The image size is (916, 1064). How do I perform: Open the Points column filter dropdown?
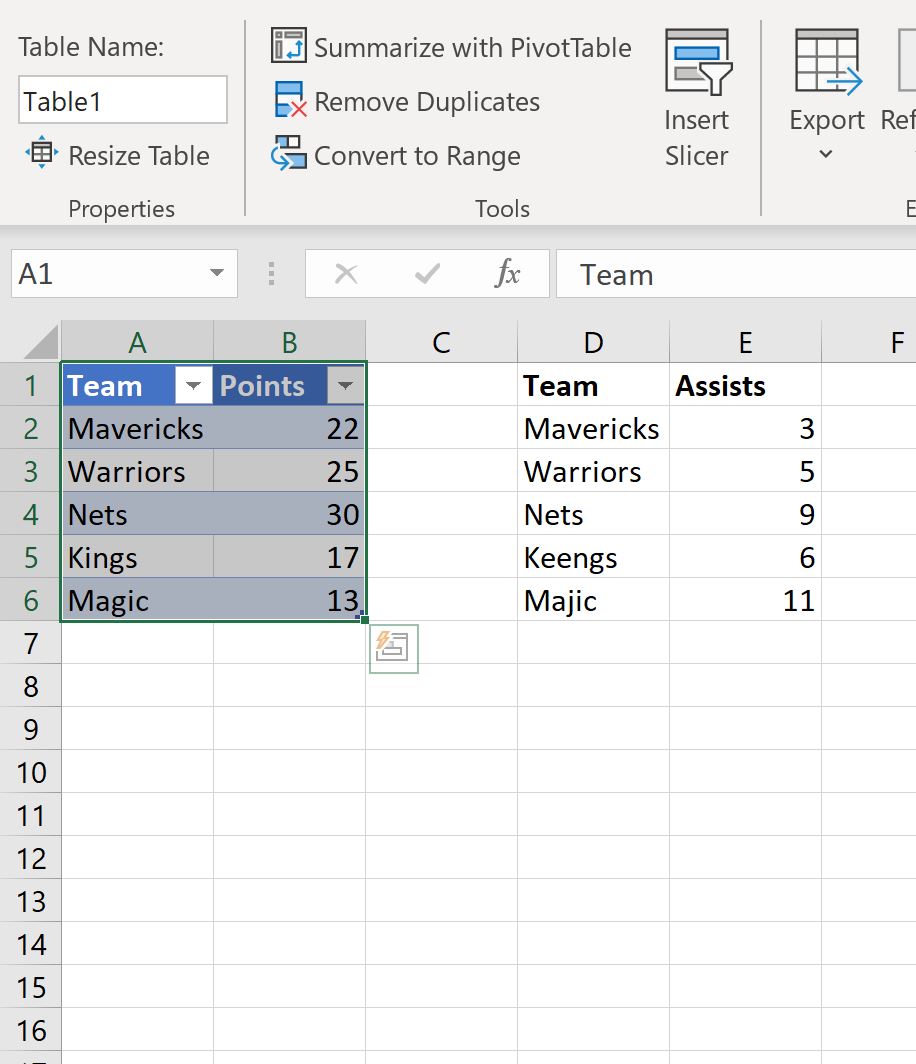coord(345,385)
